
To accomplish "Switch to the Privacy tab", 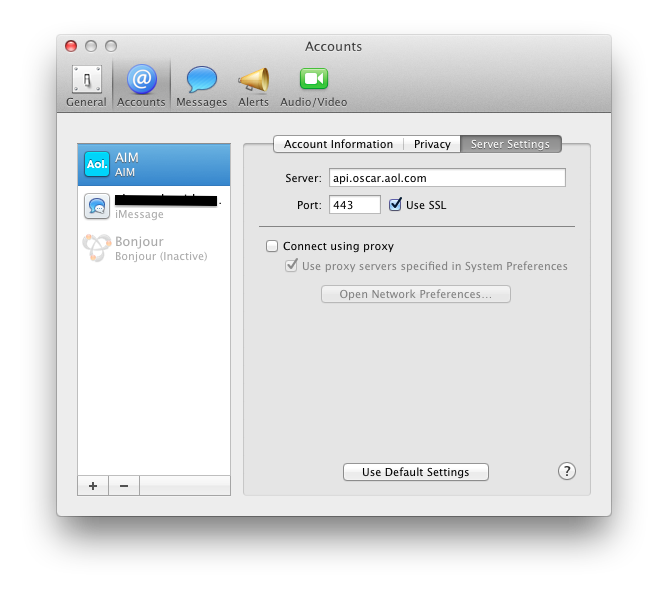I will coord(432,144).
